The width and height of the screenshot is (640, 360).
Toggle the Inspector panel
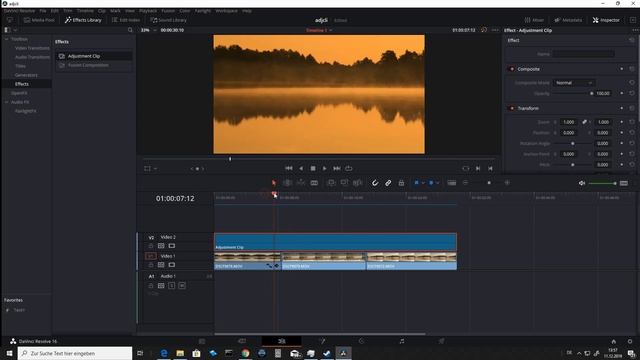(x=606, y=20)
